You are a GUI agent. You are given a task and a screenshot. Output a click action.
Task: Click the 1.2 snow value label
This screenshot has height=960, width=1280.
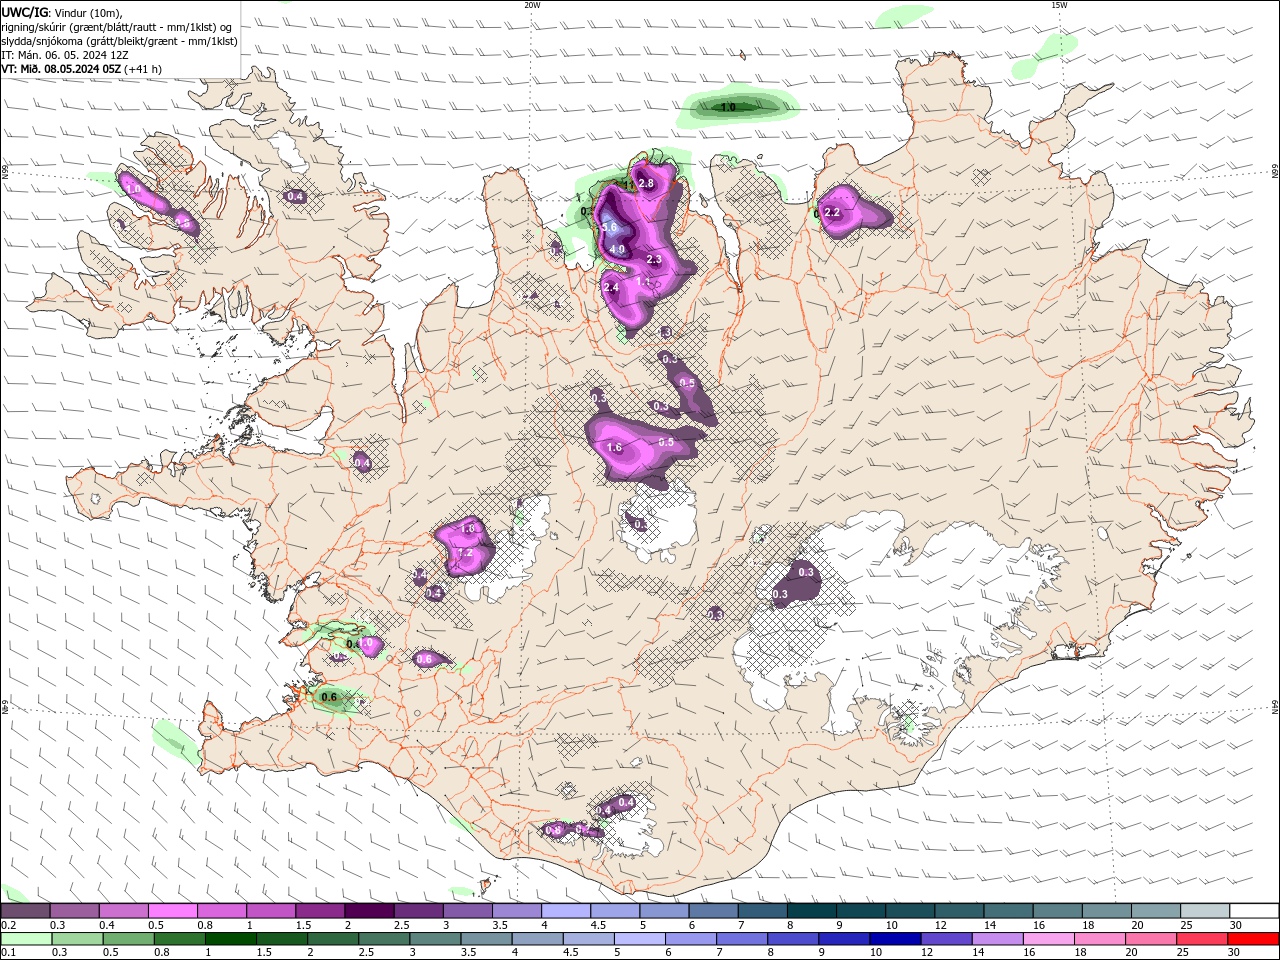[x=465, y=552]
